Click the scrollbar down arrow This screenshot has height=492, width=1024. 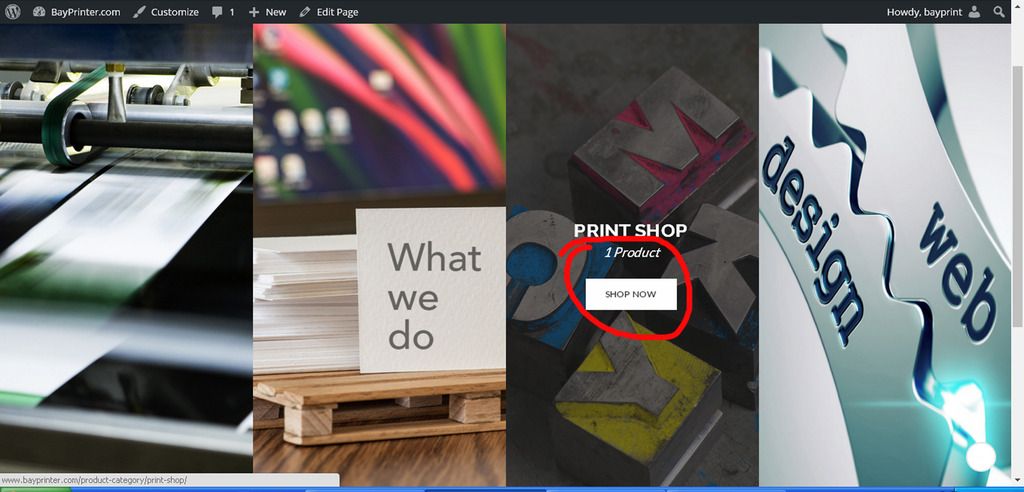1017,480
